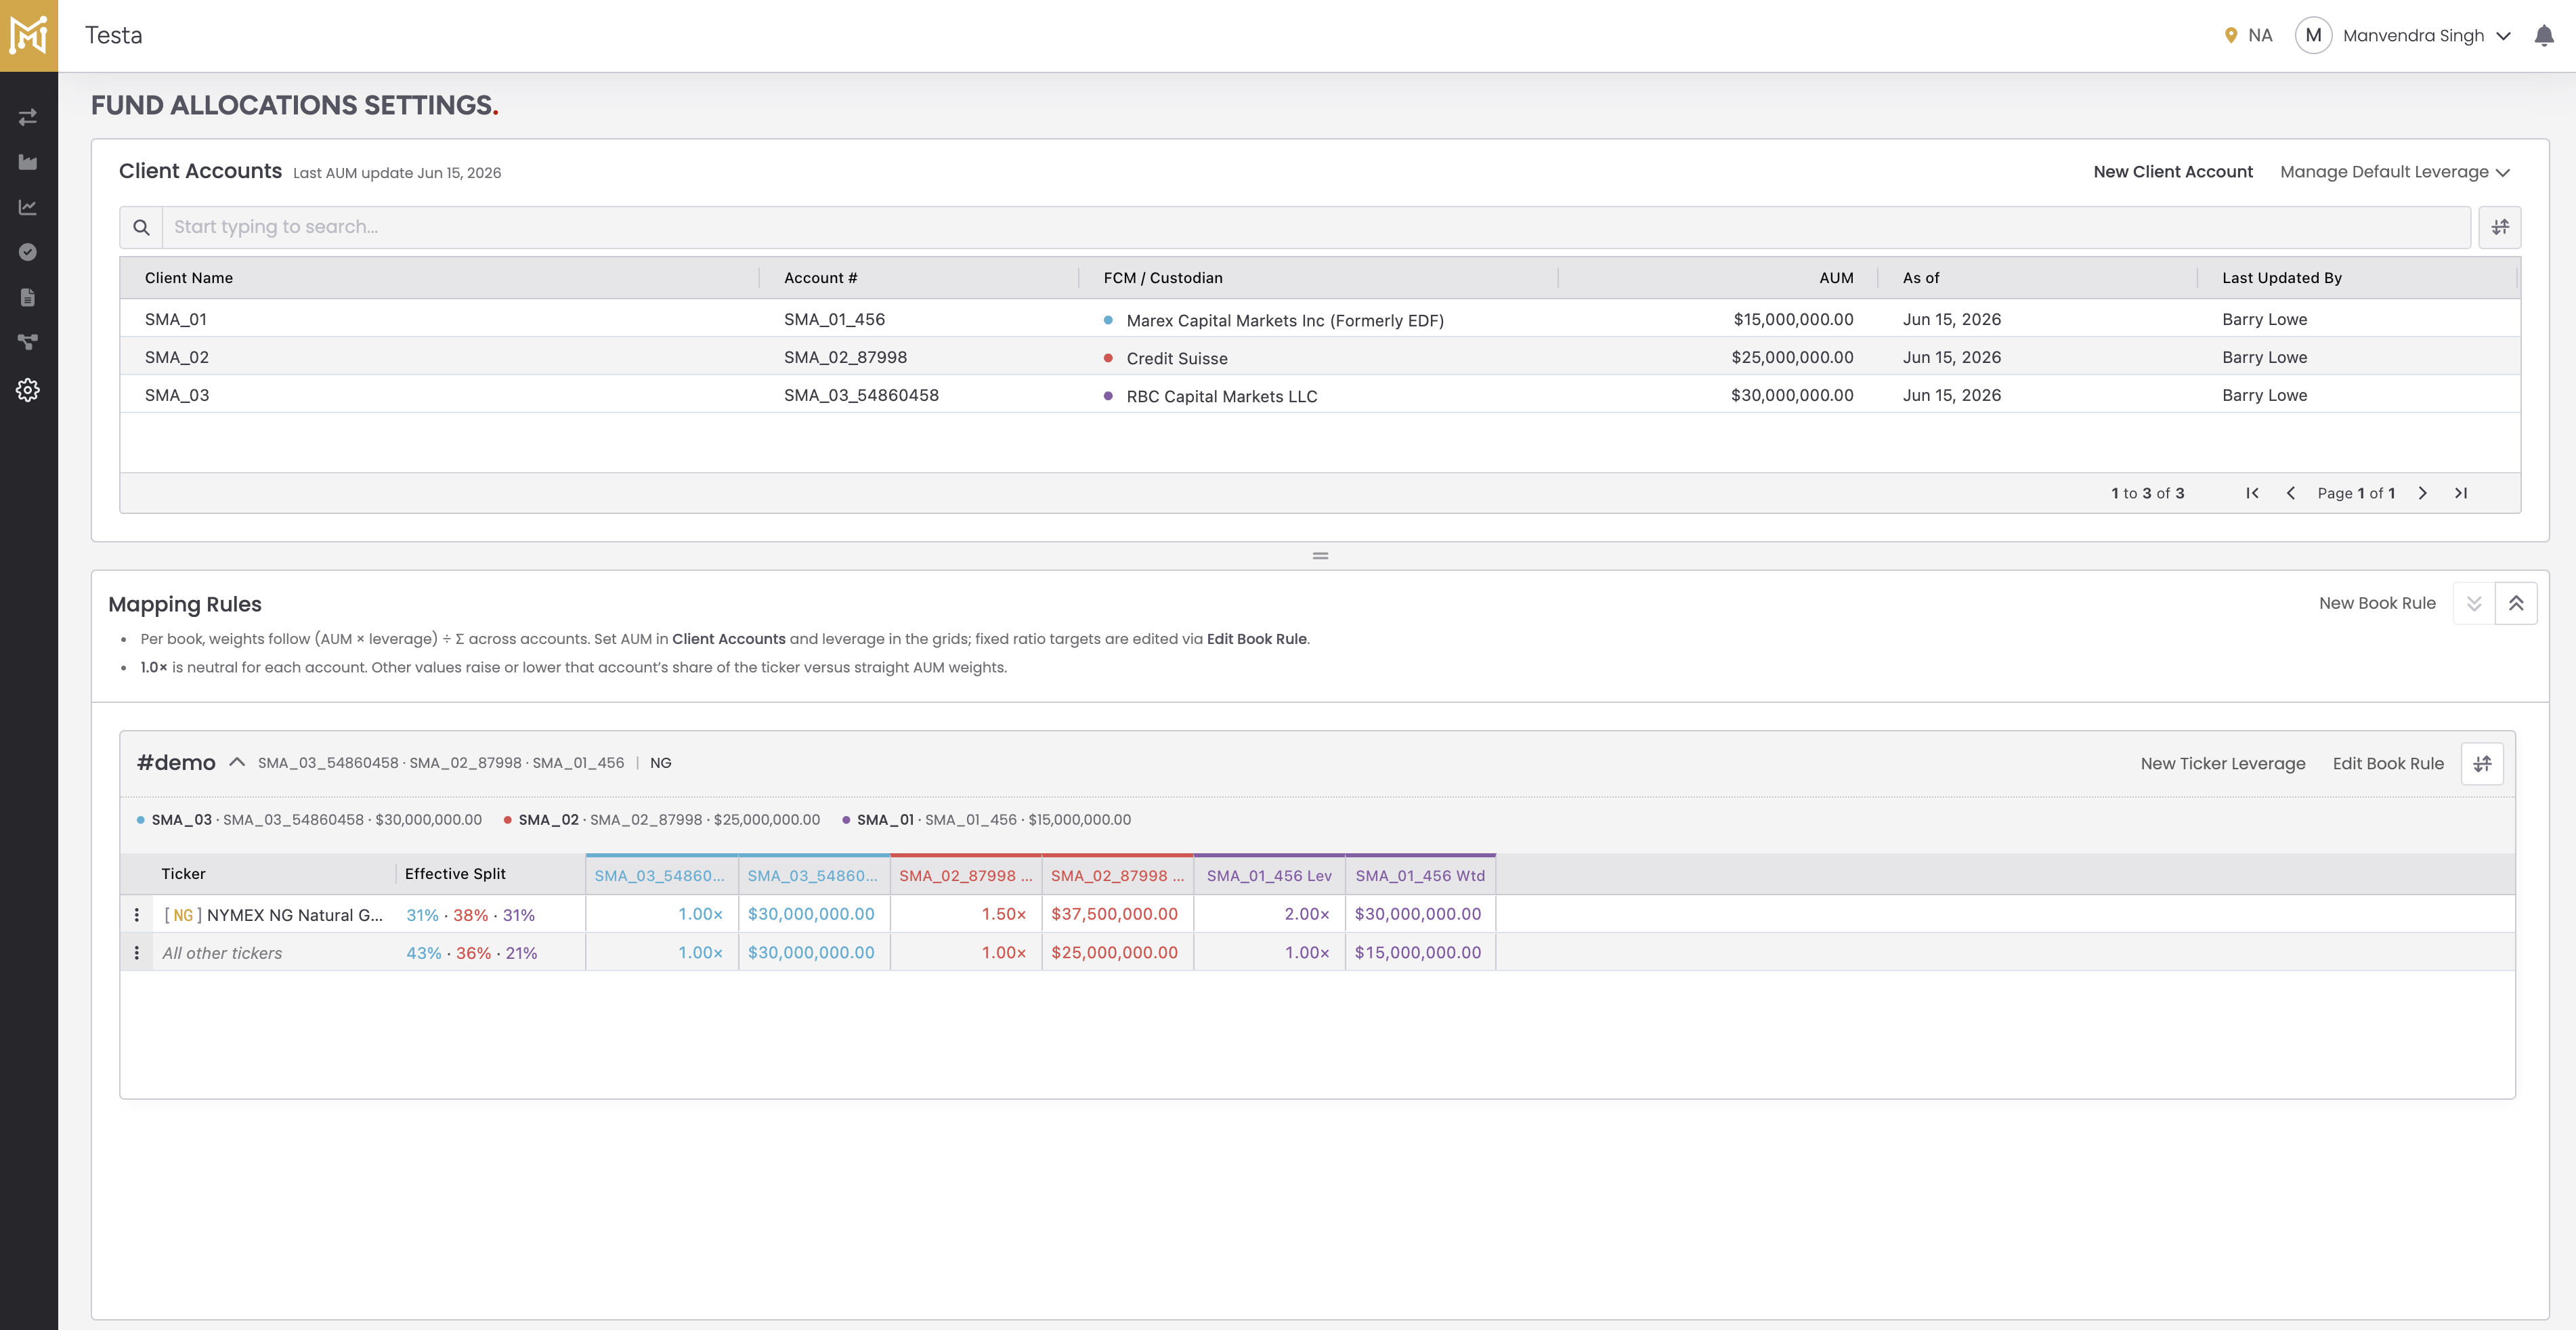
Task: Open the checkmark circle icon in sidebar
Action: point(28,252)
